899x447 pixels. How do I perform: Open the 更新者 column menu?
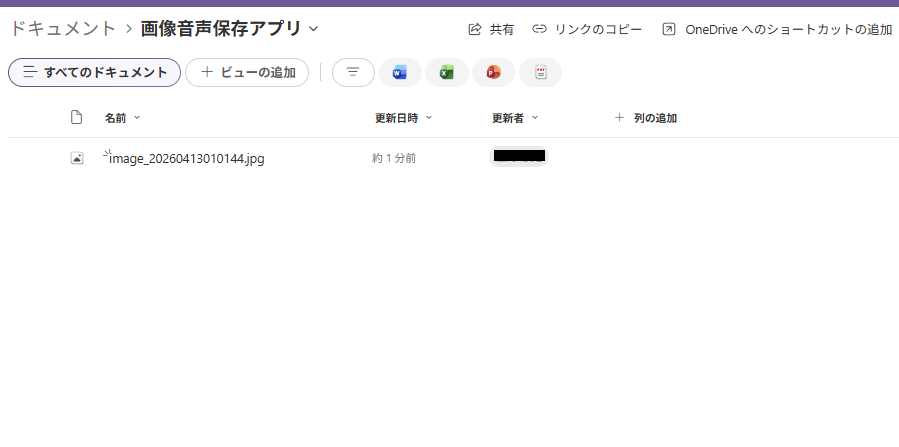pyautogui.click(x=515, y=118)
